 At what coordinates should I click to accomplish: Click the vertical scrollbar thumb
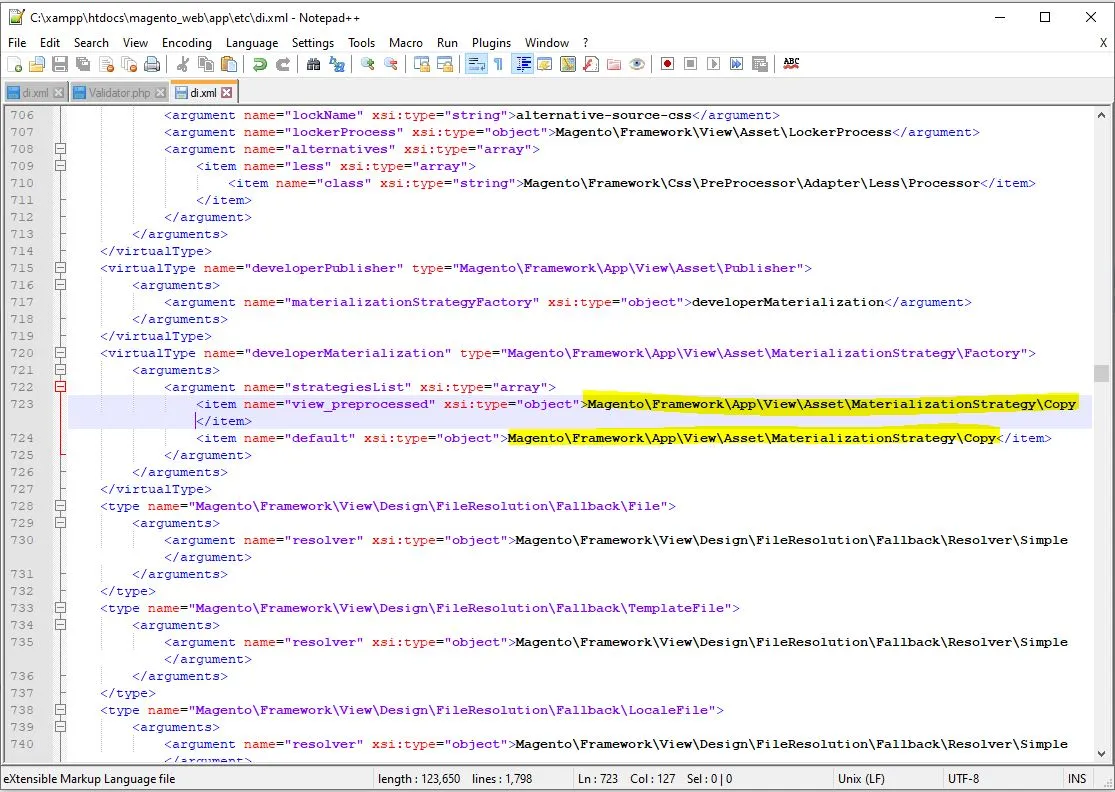coord(1101,373)
